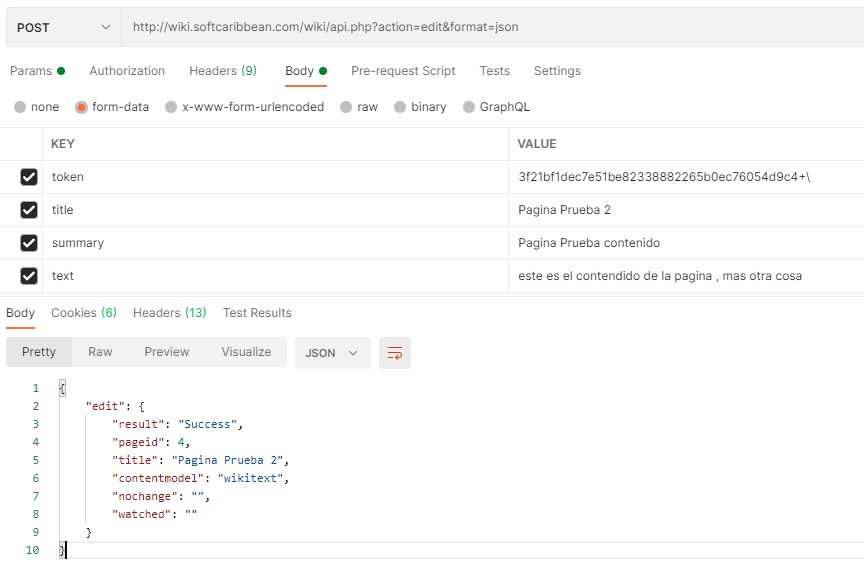This screenshot has height=566, width=864.
Task: Edit the text value field
Action: [660, 276]
